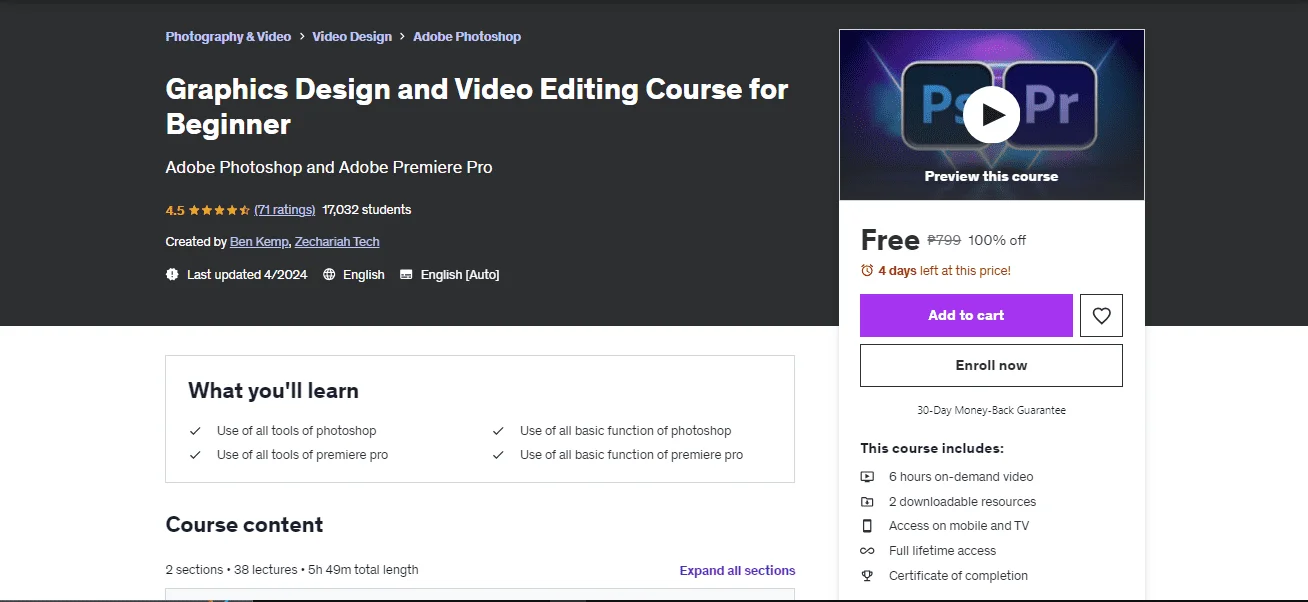The image size is (1308, 602).
Task: Click the downloadable resources icon
Action: point(867,502)
